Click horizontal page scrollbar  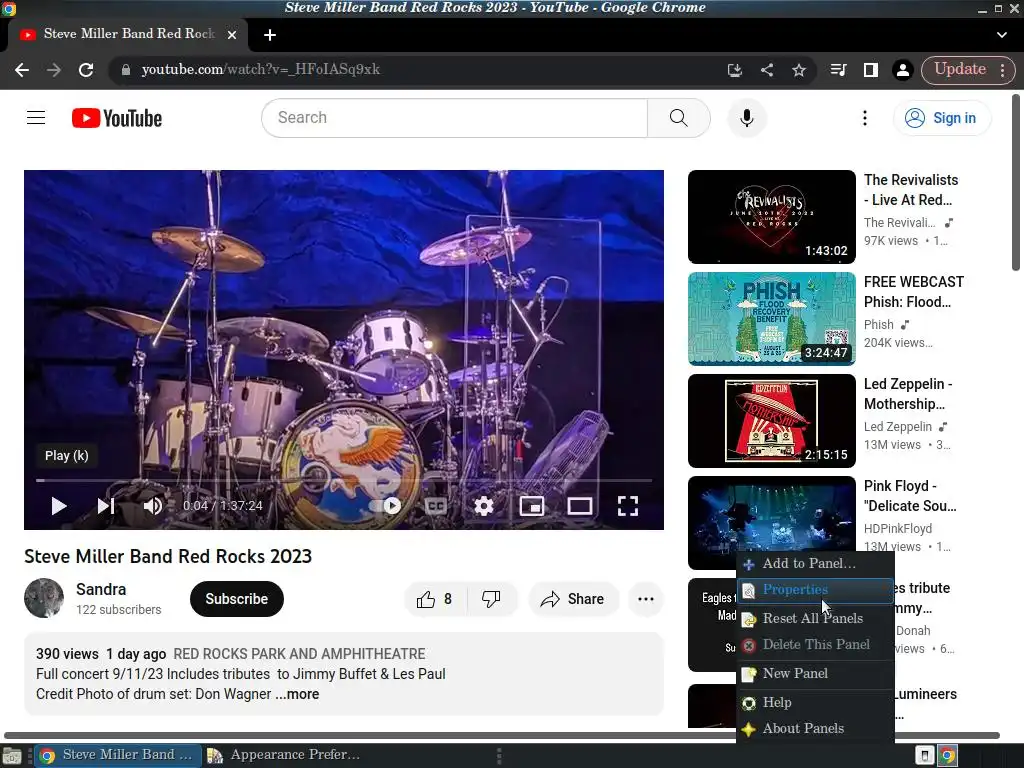[x=502, y=735]
